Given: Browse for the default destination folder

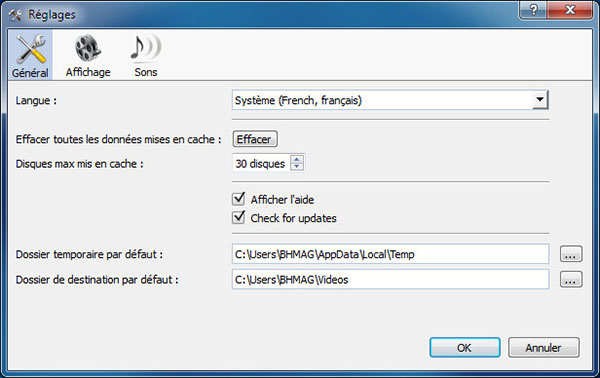Looking at the screenshot, I should (571, 279).
